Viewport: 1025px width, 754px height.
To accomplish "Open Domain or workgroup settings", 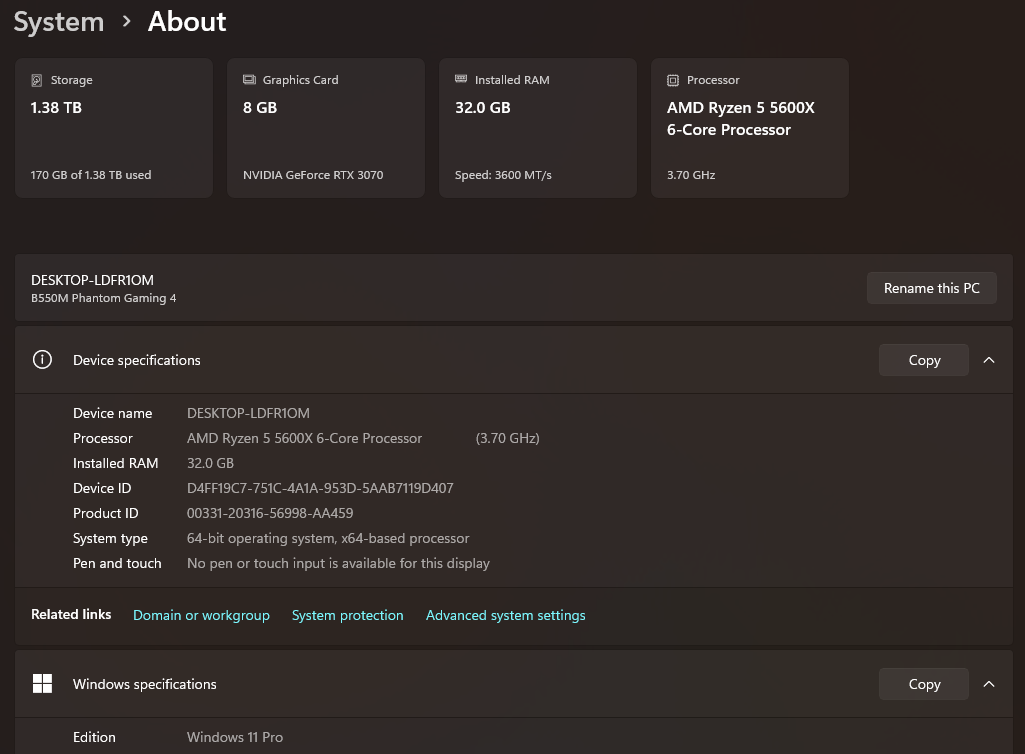I will click(x=201, y=615).
